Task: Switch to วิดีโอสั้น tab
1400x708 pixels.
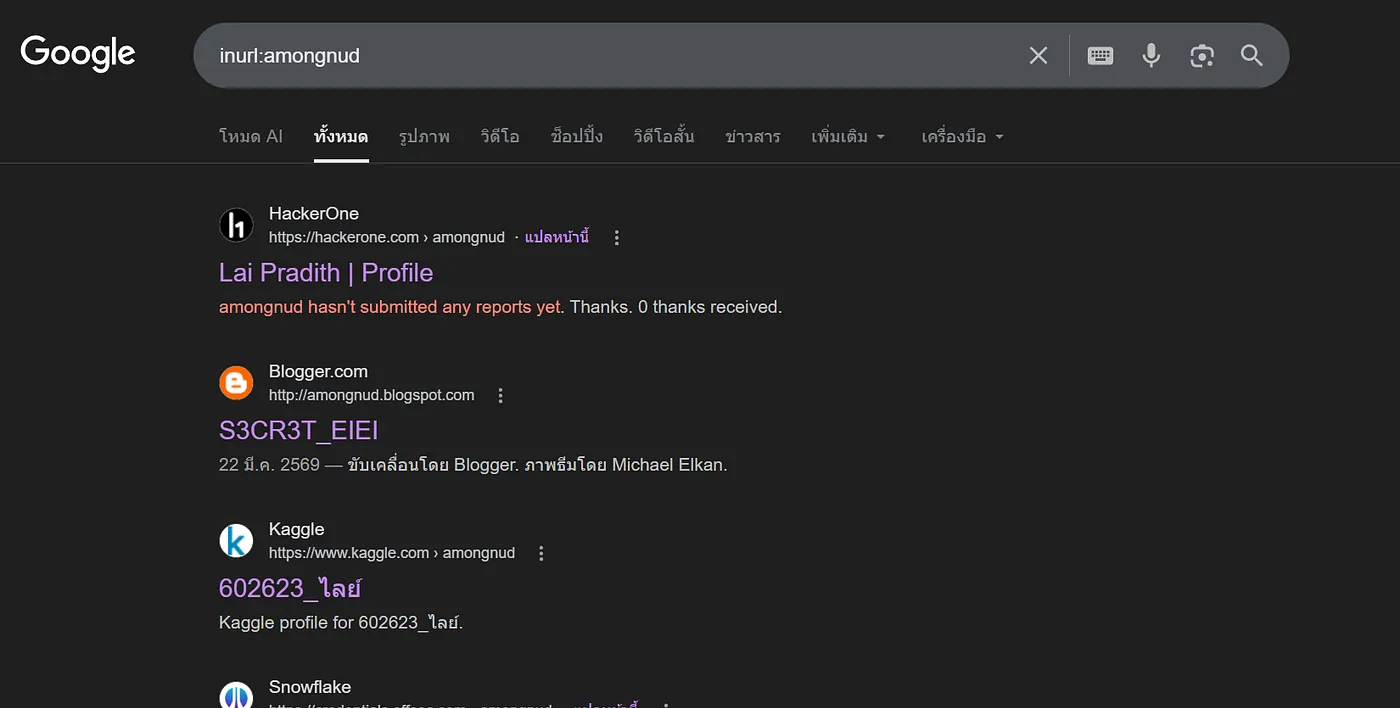Action: tap(664, 137)
